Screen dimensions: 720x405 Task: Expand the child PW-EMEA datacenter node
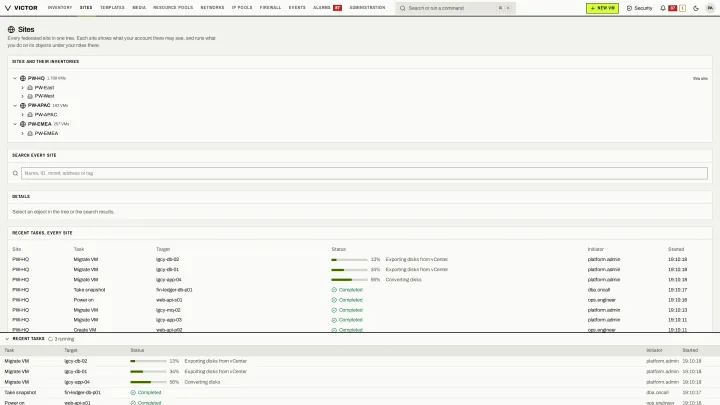pos(22,134)
